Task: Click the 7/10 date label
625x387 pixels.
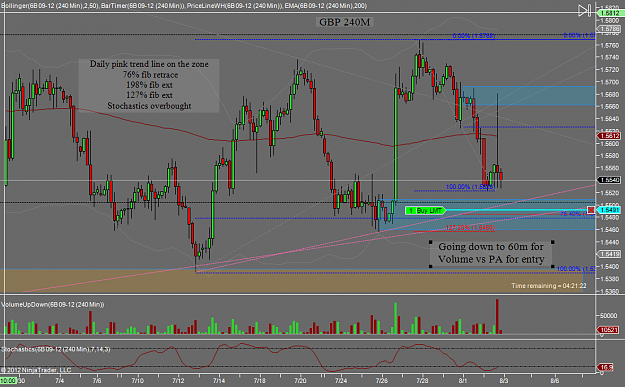Action: (138, 381)
